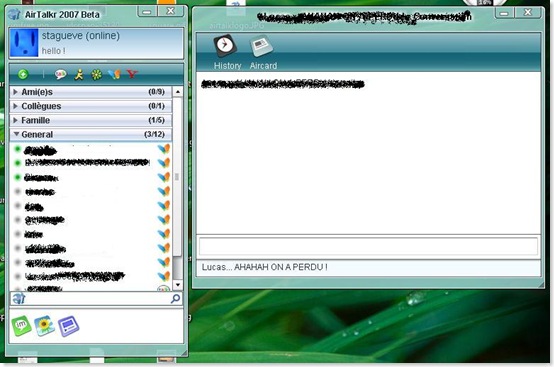Viewport: 554px width, 367px height.
Task: Click the contact search input field
Action: pos(96,299)
